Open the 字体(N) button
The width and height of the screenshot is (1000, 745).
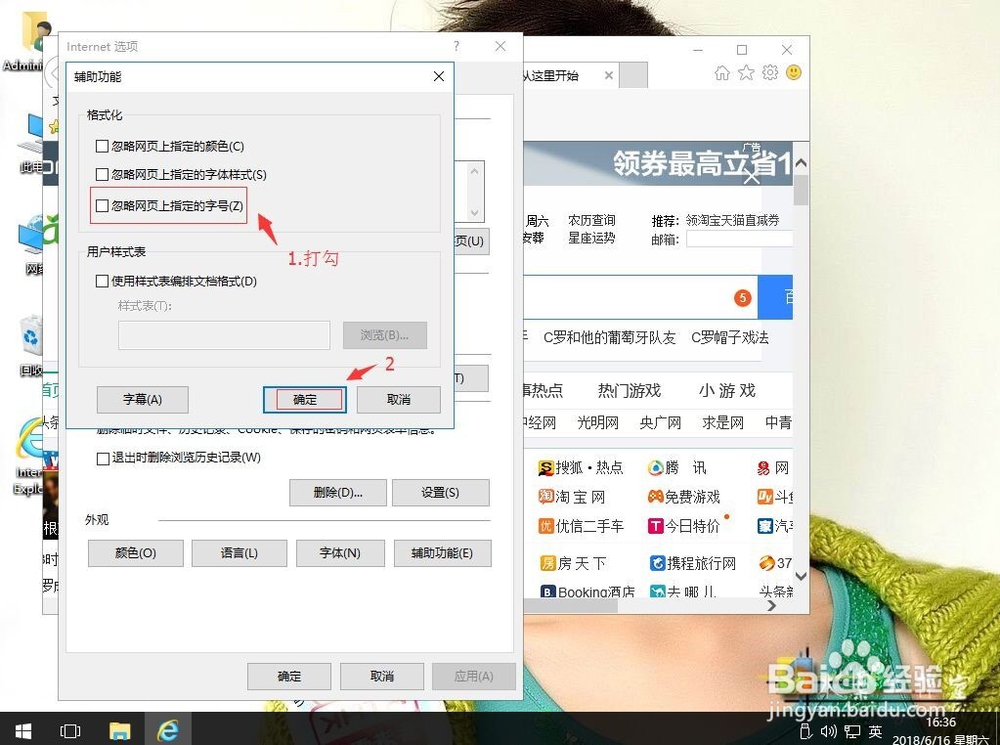click(x=340, y=553)
